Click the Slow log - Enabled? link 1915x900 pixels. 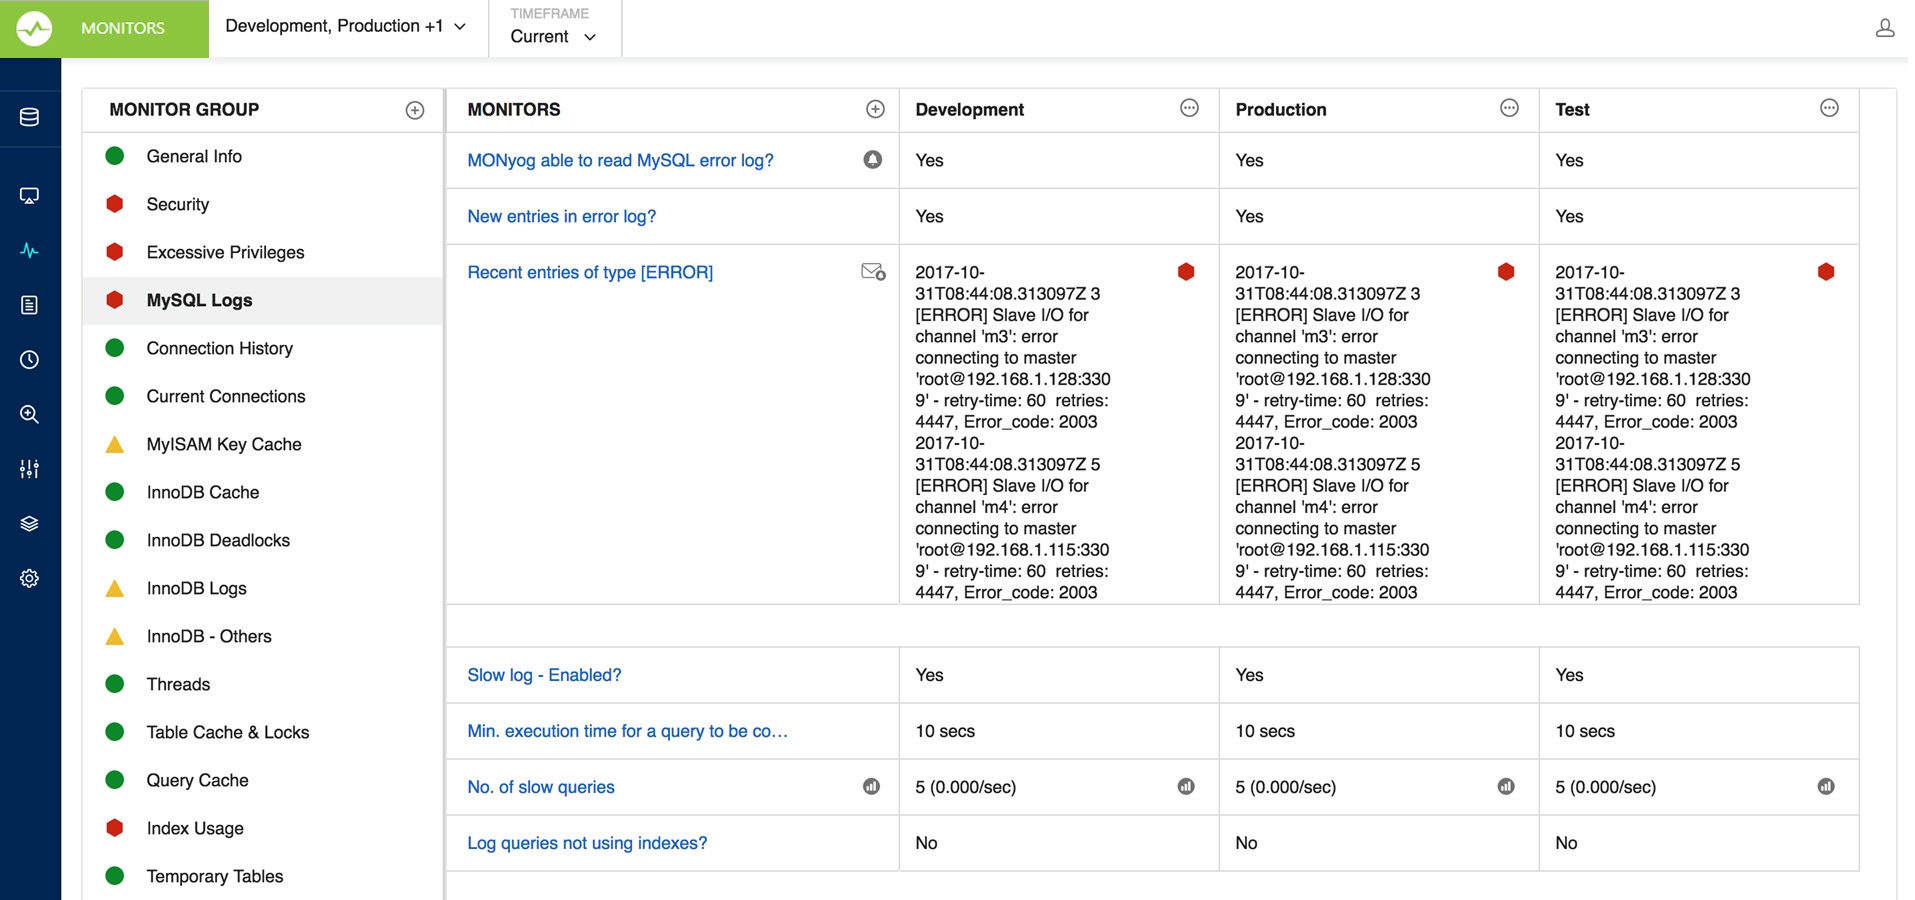tap(544, 675)
